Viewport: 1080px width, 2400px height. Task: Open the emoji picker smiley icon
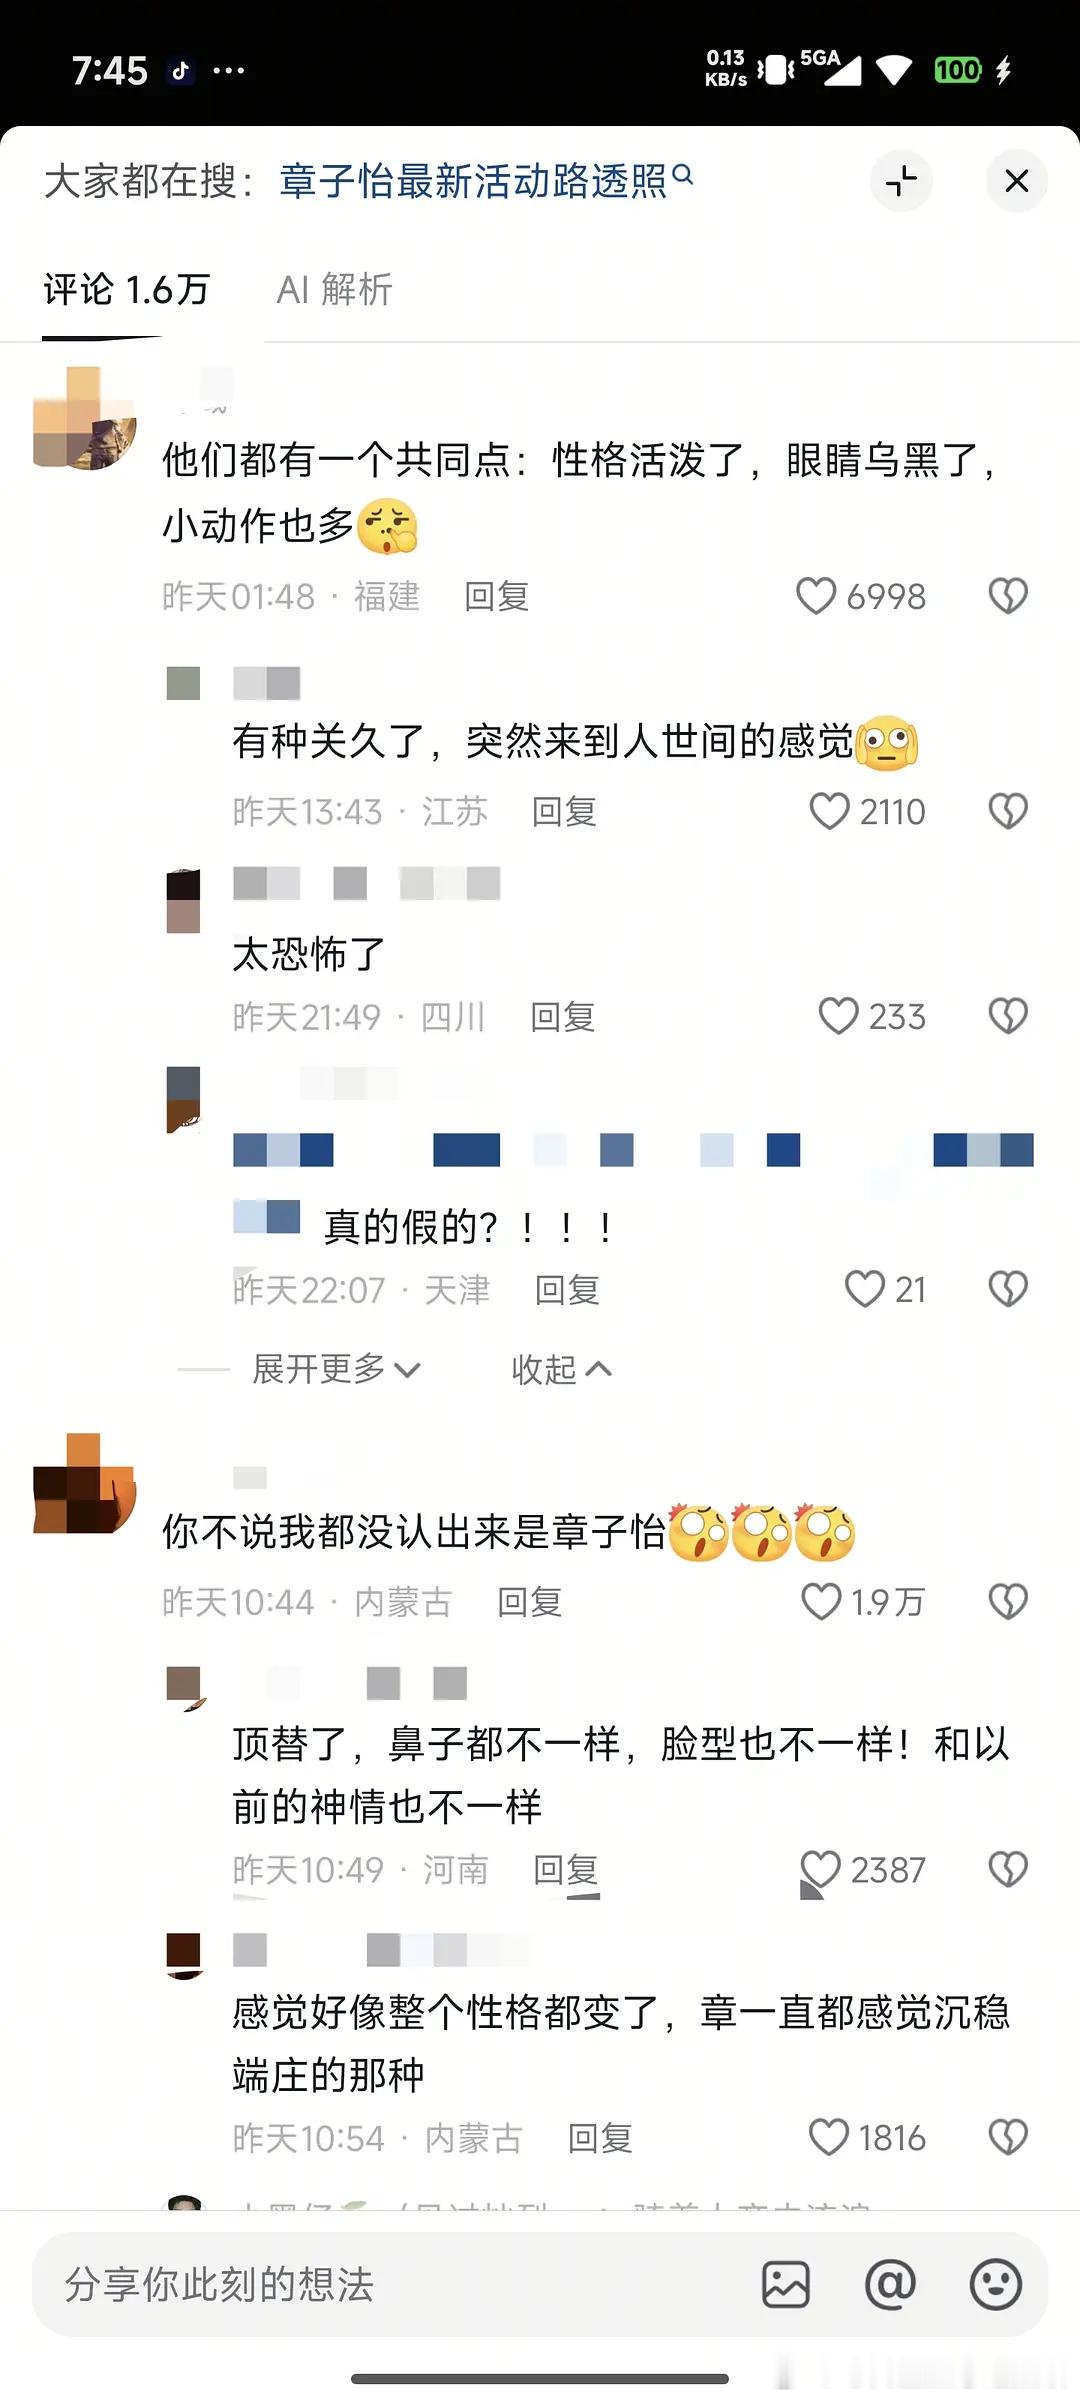(x=995, y=2284)
